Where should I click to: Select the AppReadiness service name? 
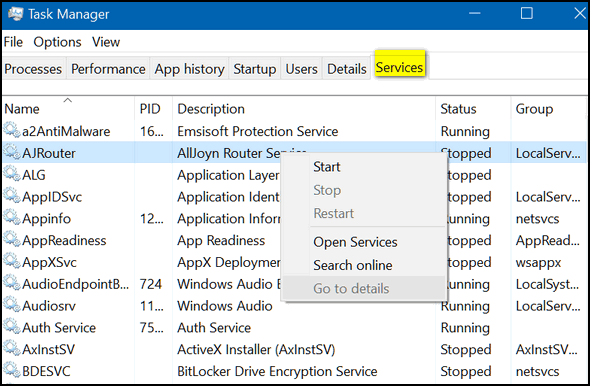pyautogui.click(x=64, y=240)
